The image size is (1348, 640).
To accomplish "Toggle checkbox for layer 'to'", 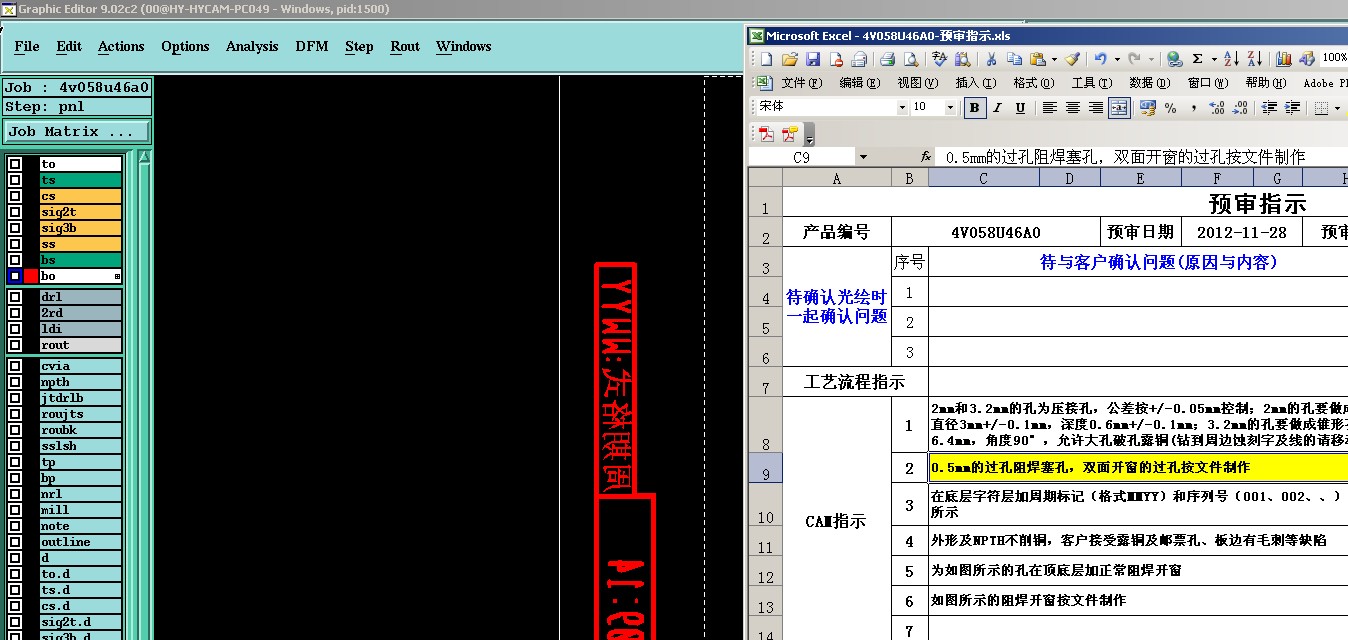I will pos(15,164).
